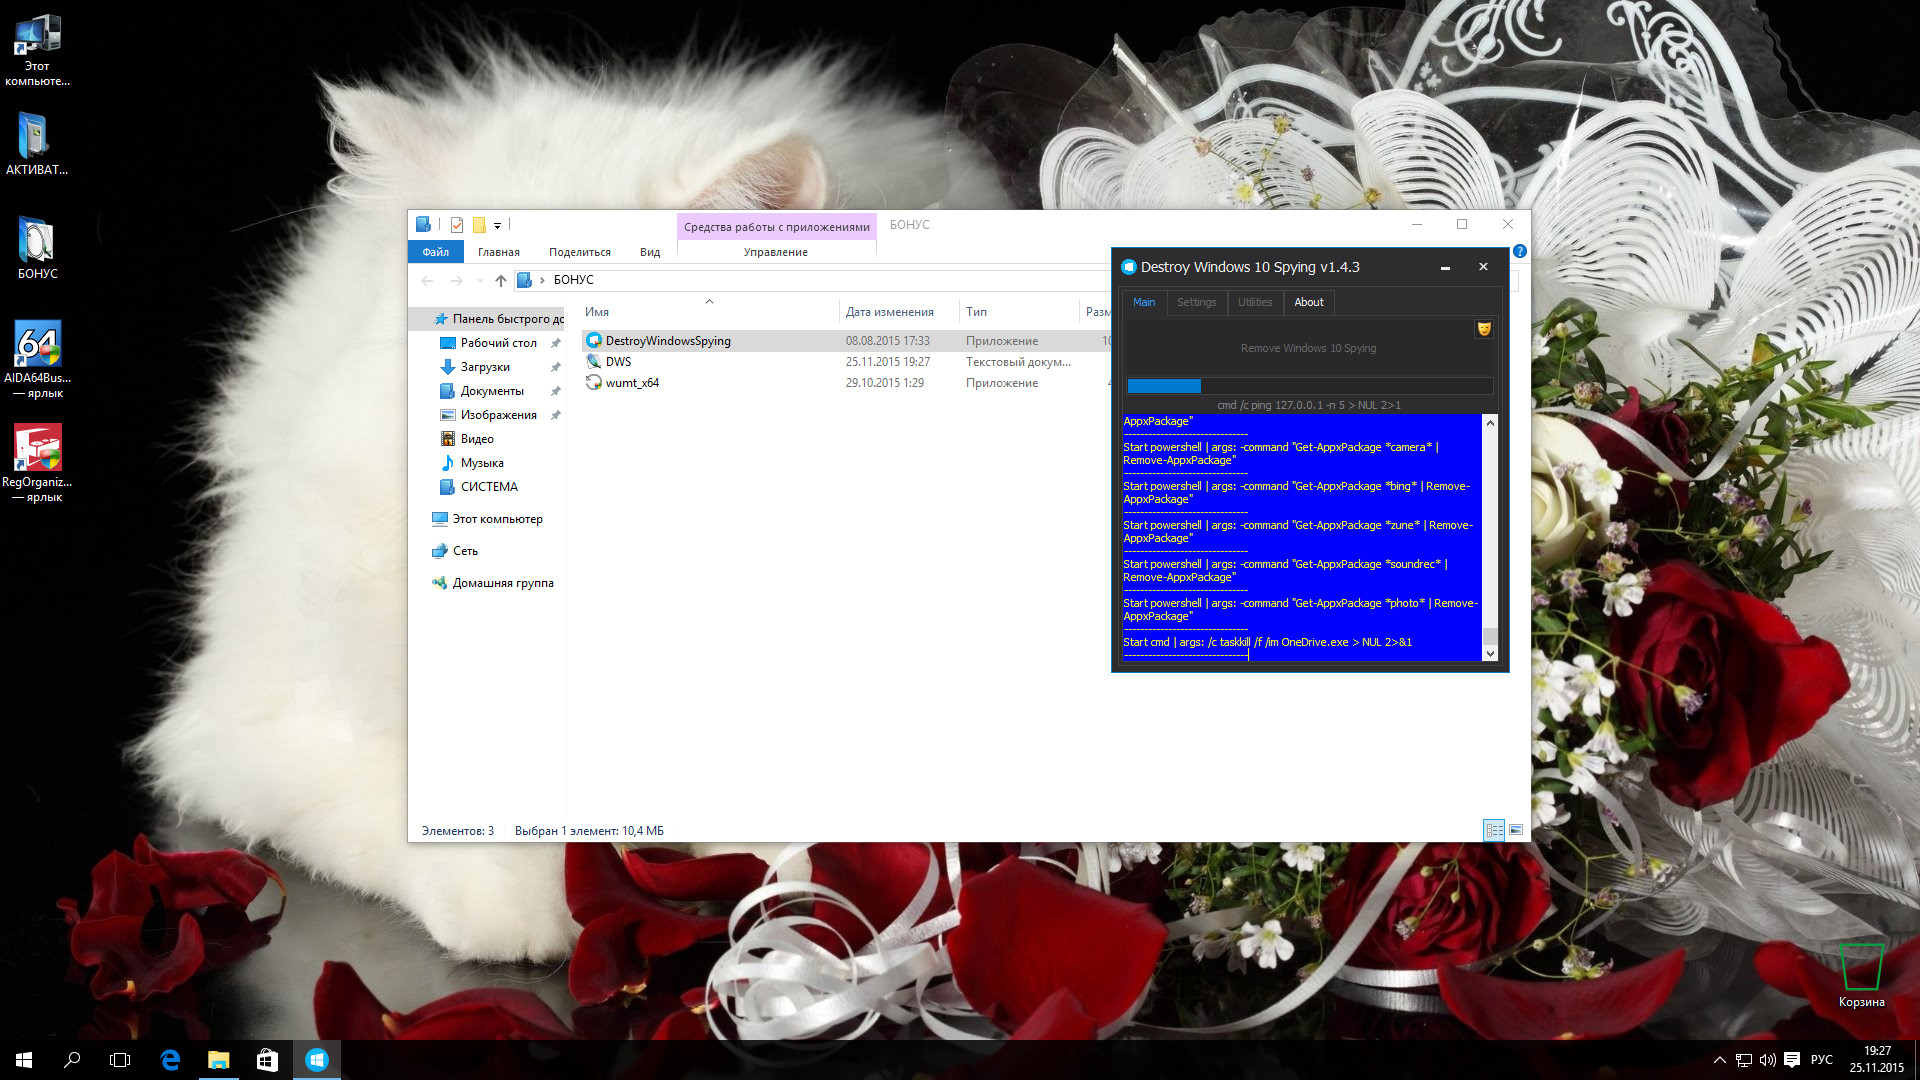Switch to the Settings tab in DWS
Screen dimensions: 1920x1080
coord(1196,302)
